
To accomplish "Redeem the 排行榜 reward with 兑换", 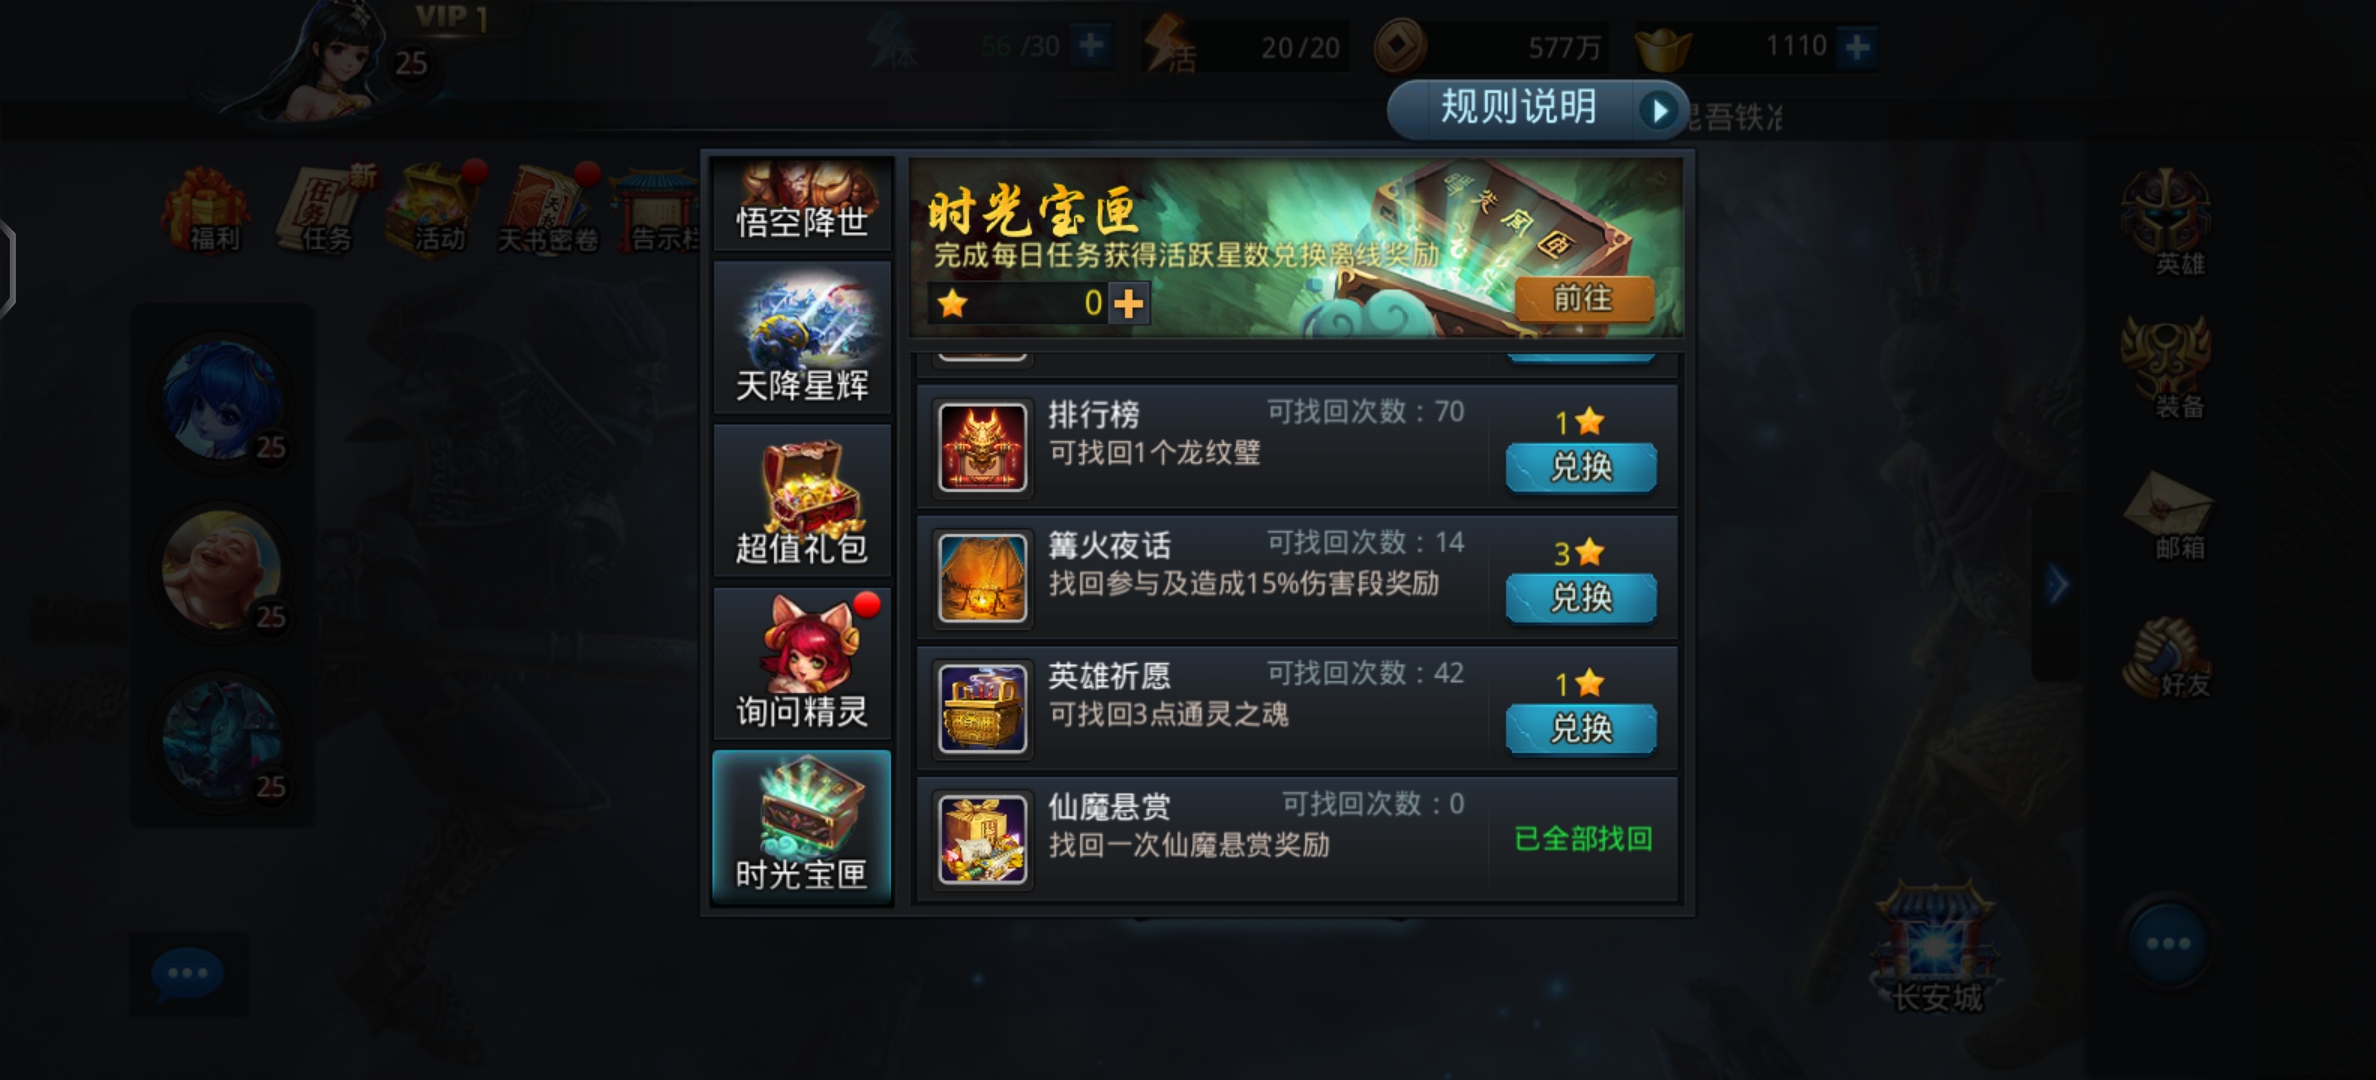I will pos(1581,467).
